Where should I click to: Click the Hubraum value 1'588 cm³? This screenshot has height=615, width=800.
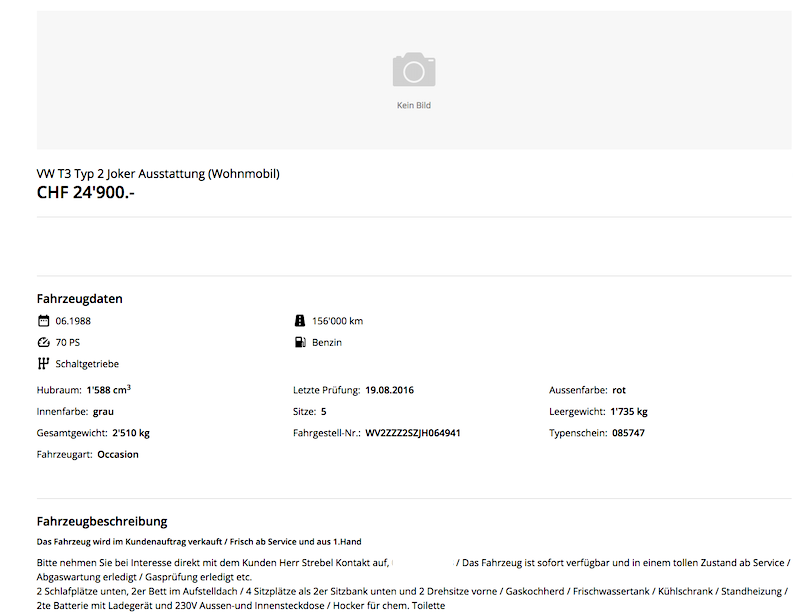pyautogui.click(x=109, y=390)
